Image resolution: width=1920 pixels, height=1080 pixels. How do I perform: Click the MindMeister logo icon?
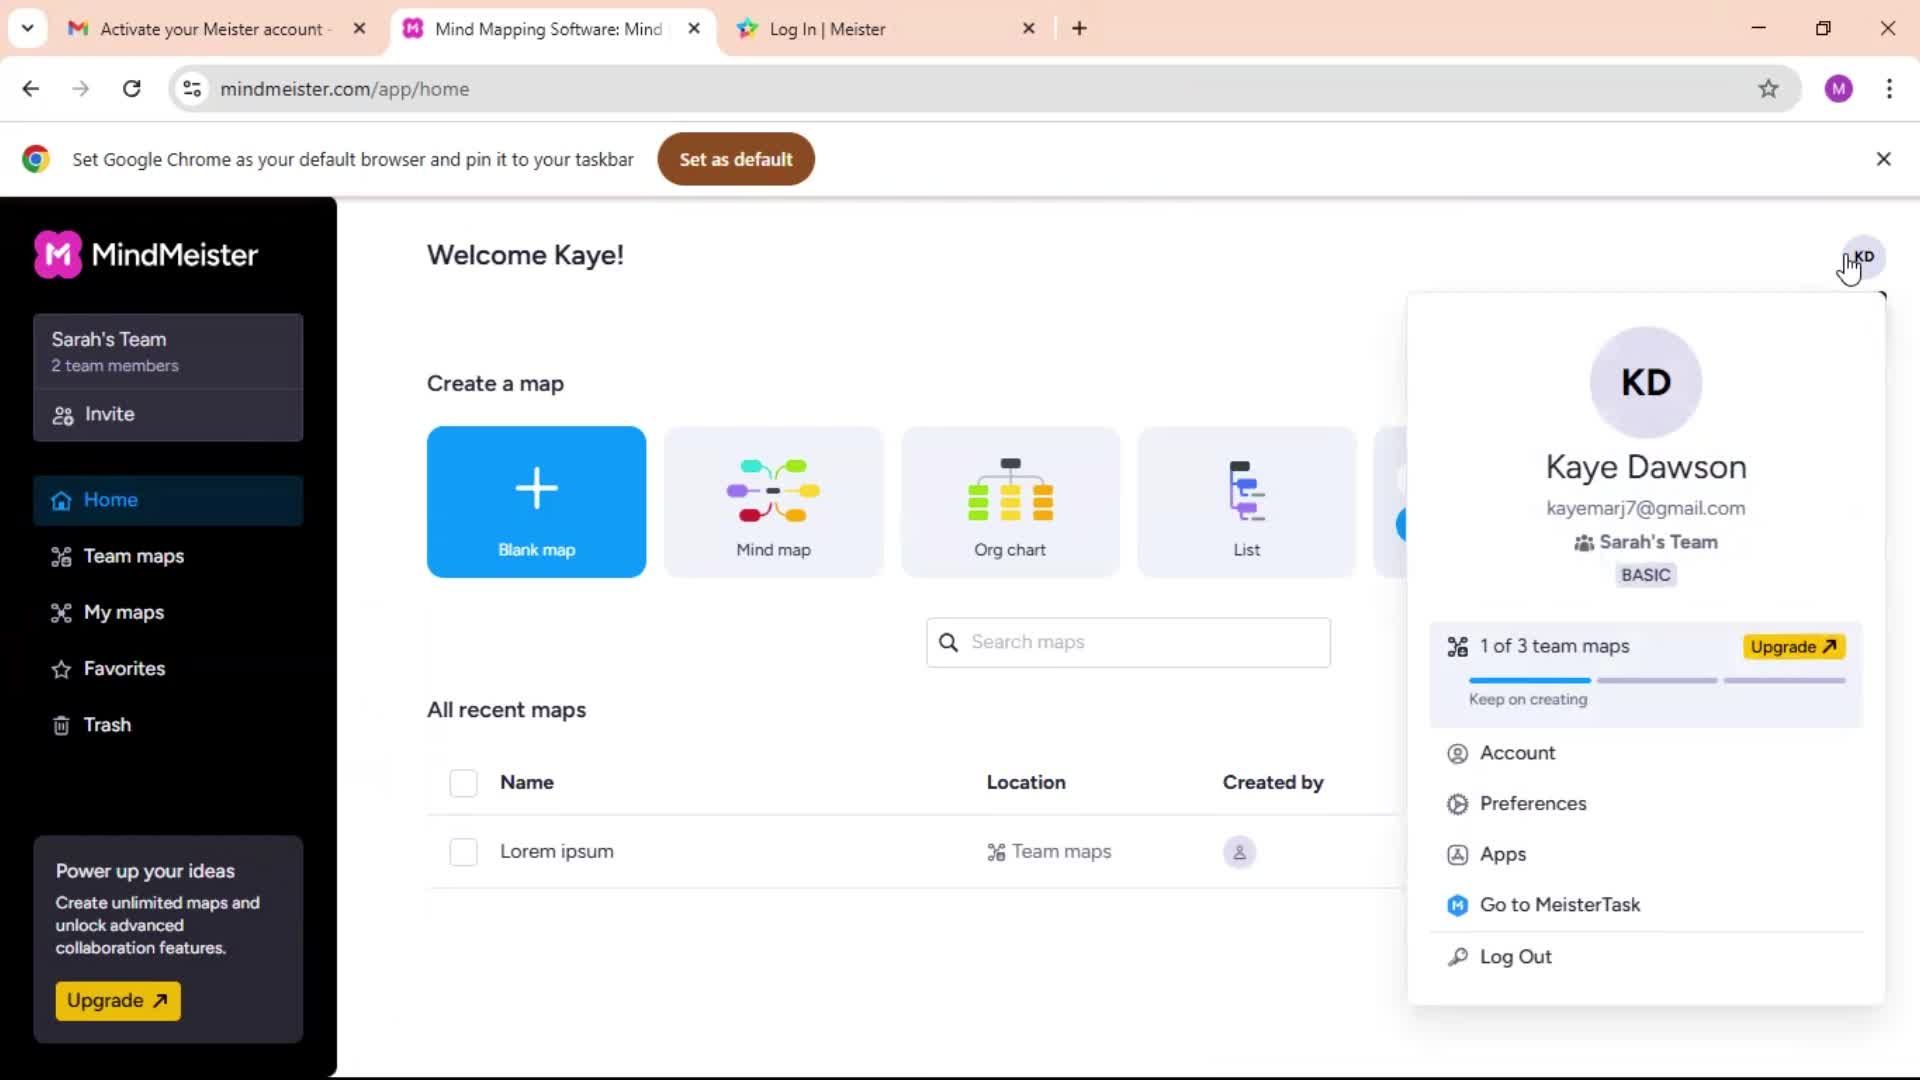(x=58, y=254)
